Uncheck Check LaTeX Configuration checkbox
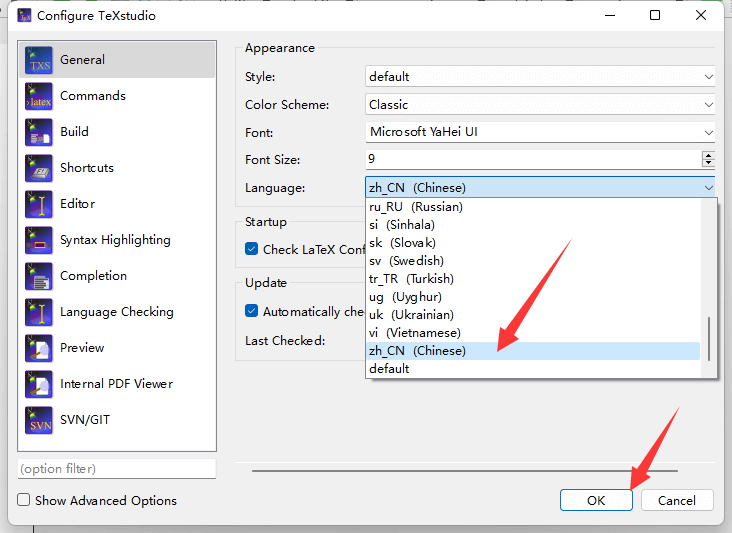The height and width of the screenshot is (533, 732). pos(251,249)
